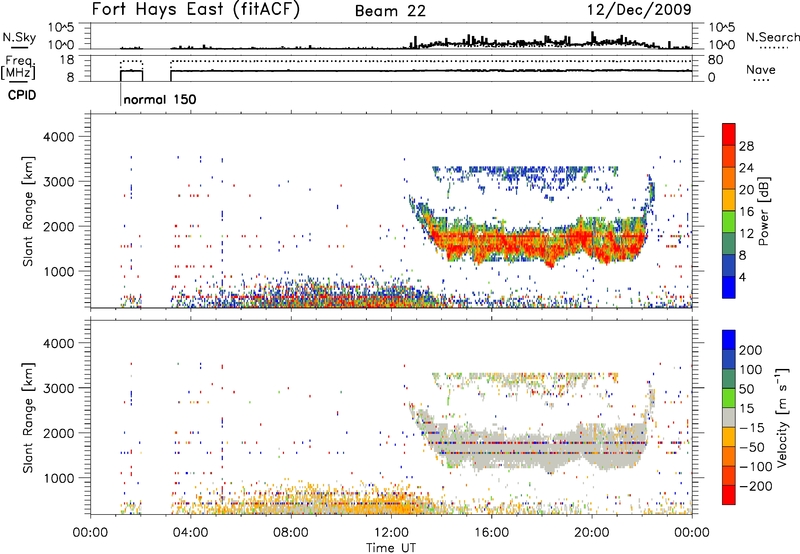800x554 pixels.
Task: Click the 'Power [dB]' color bar label
Action: 764,211
